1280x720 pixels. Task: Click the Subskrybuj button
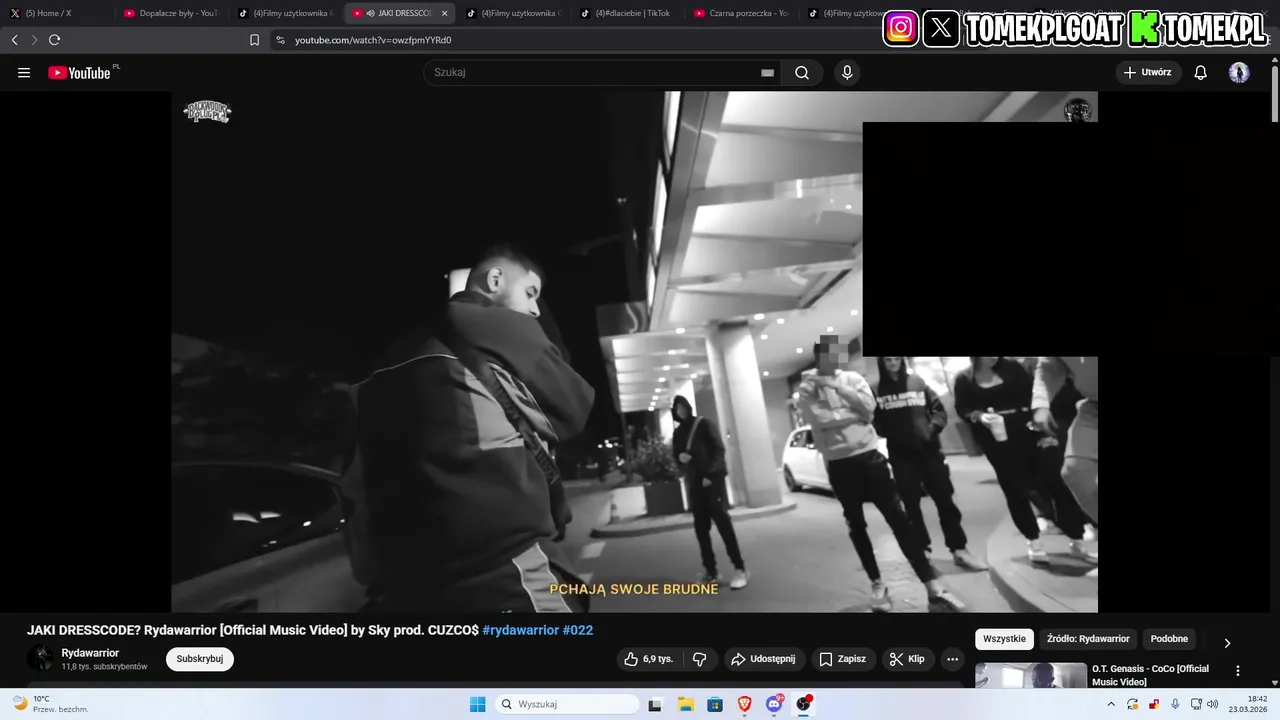click(200, 659)
